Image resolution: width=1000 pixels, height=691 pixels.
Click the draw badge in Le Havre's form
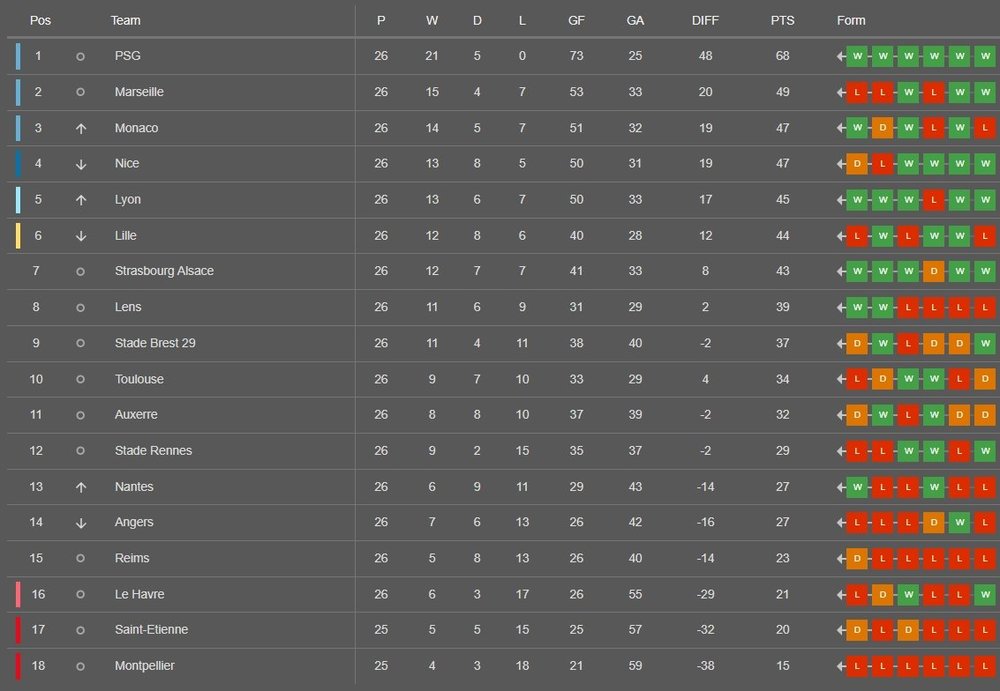pyautogui.click(x=882, y=594)
